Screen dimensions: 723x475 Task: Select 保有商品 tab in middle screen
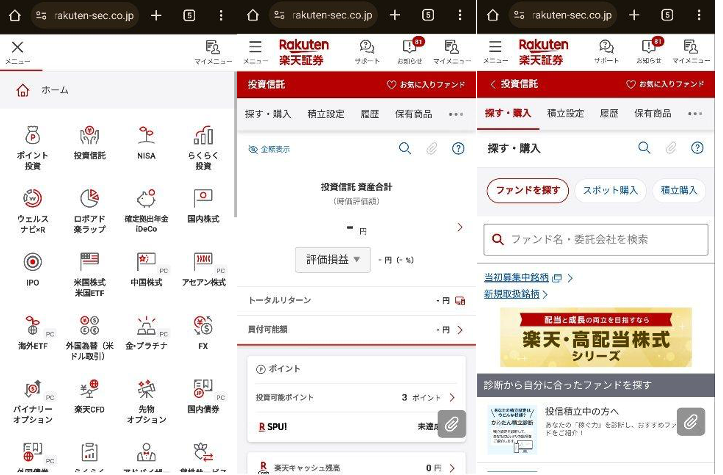414,114
